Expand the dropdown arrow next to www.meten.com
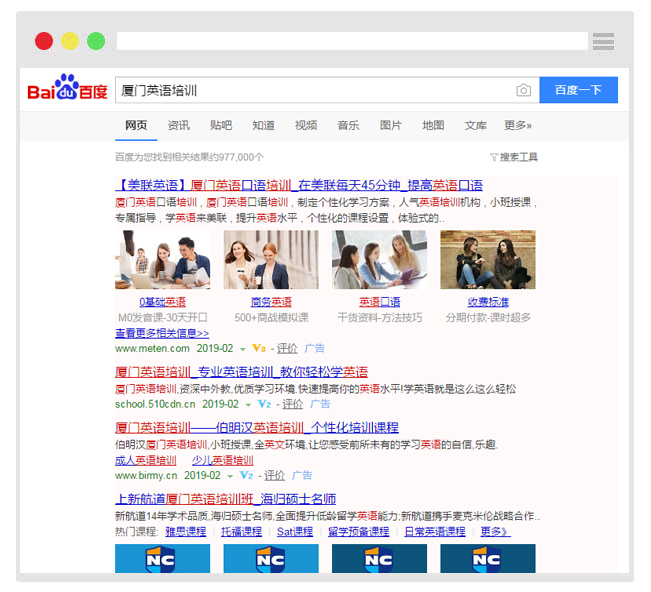 242,349
